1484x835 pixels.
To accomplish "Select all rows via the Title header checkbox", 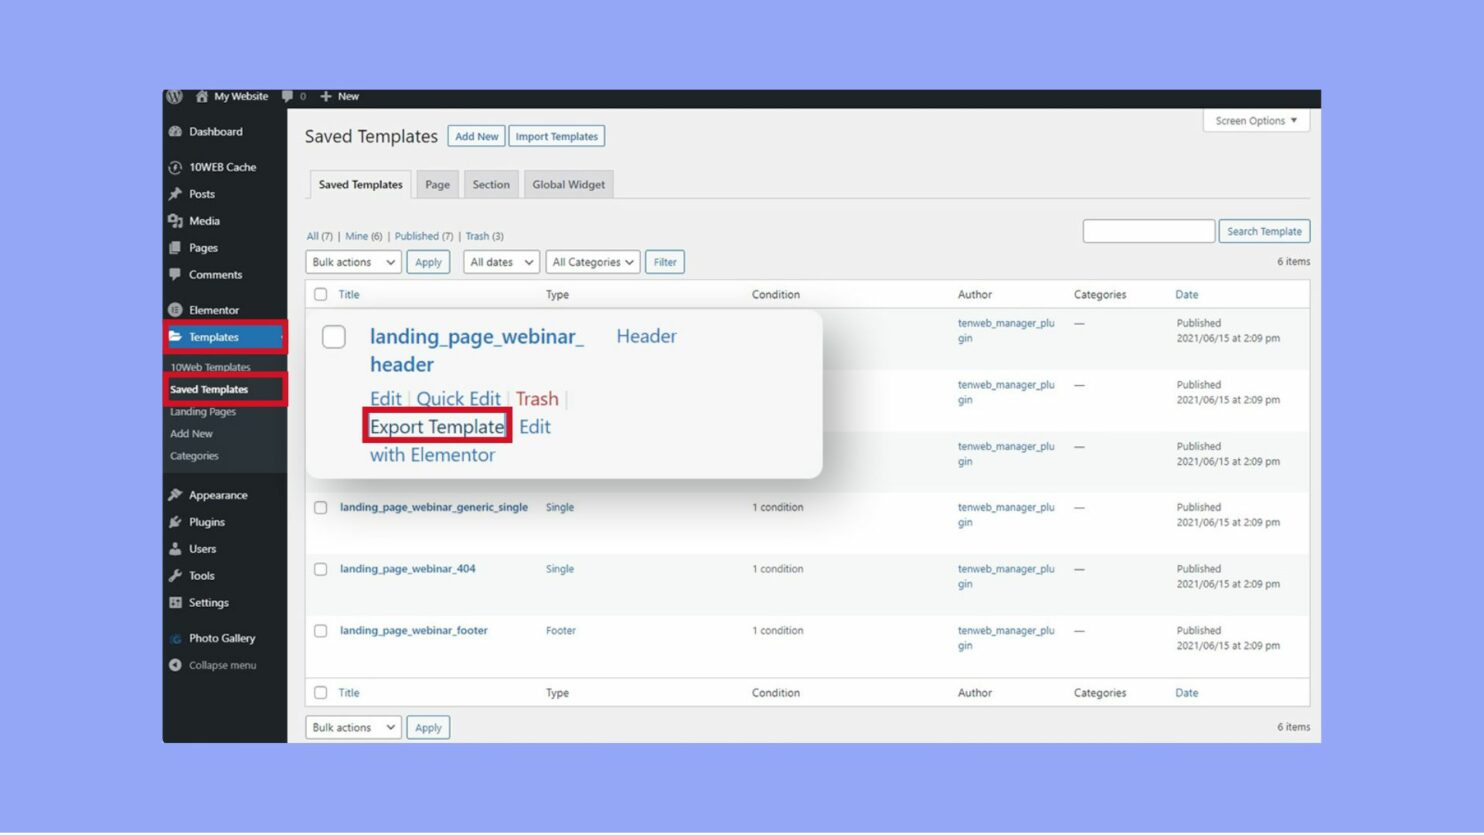I will [x=320, y=294].
